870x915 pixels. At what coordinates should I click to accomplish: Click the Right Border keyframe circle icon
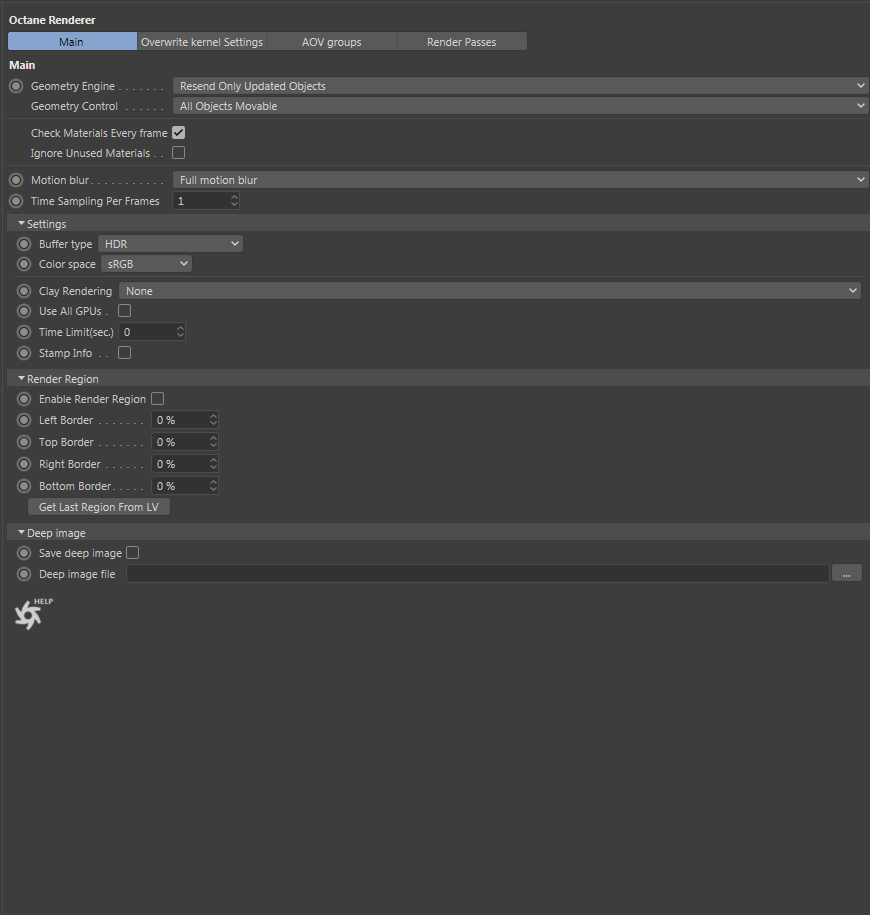tap(24, 464)
